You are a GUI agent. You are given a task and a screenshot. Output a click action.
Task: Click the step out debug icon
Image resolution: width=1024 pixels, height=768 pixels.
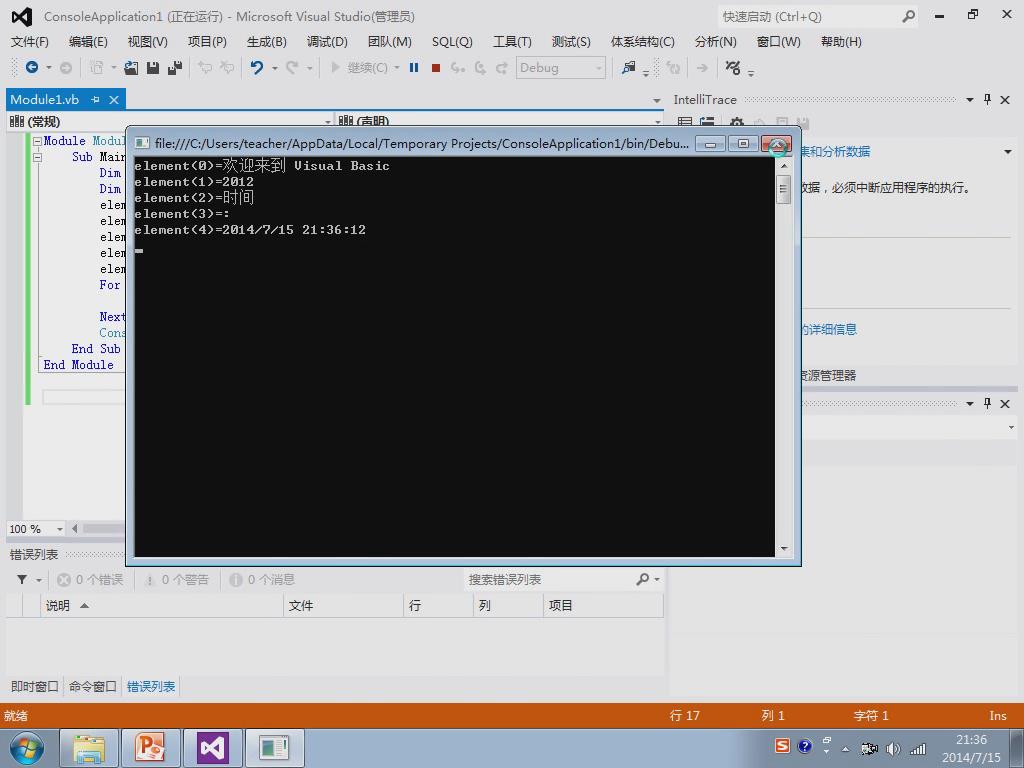(x=502, y=67)
